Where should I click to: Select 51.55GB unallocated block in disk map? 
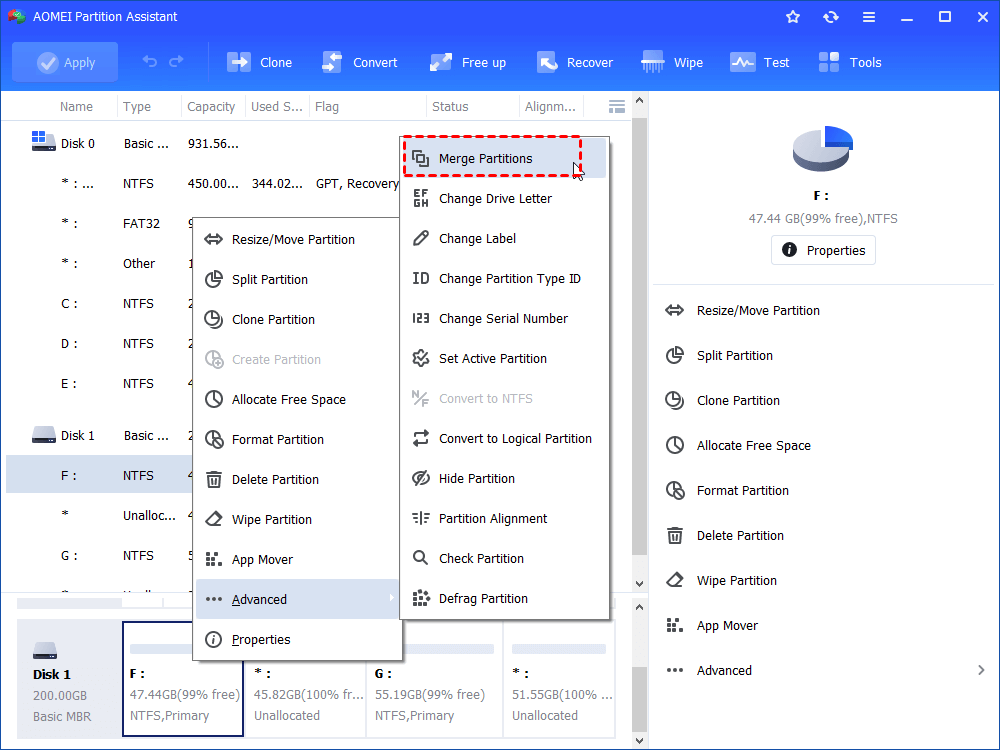[559, 679]
